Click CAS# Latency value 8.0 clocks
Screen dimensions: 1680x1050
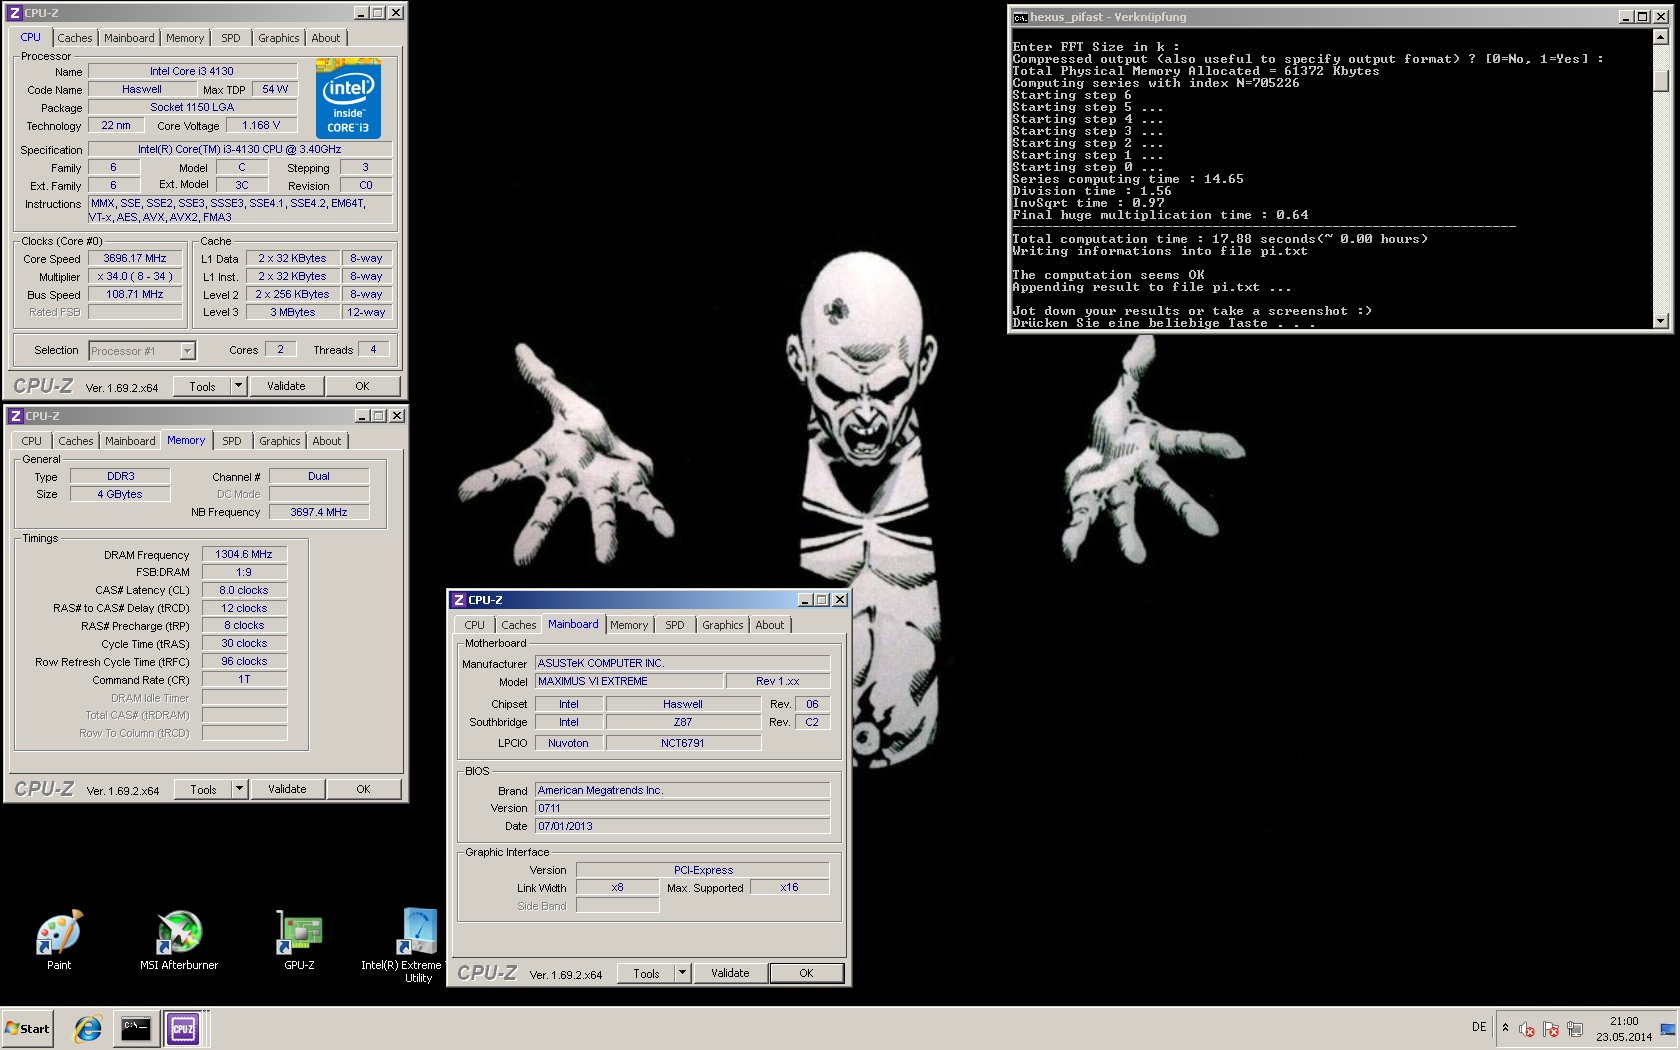(x=244, y=590)
